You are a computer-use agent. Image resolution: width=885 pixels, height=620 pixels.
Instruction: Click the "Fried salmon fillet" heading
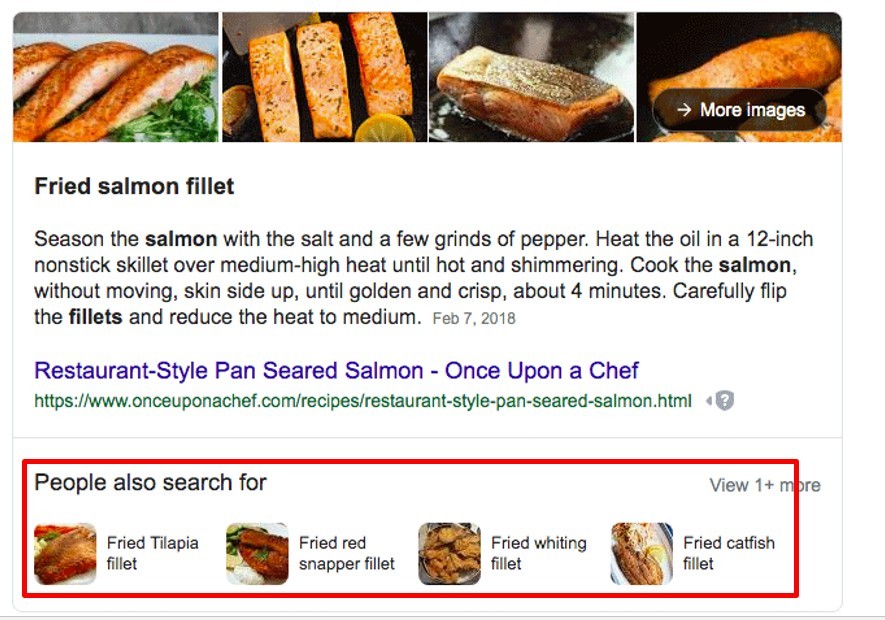pos(134,186)
